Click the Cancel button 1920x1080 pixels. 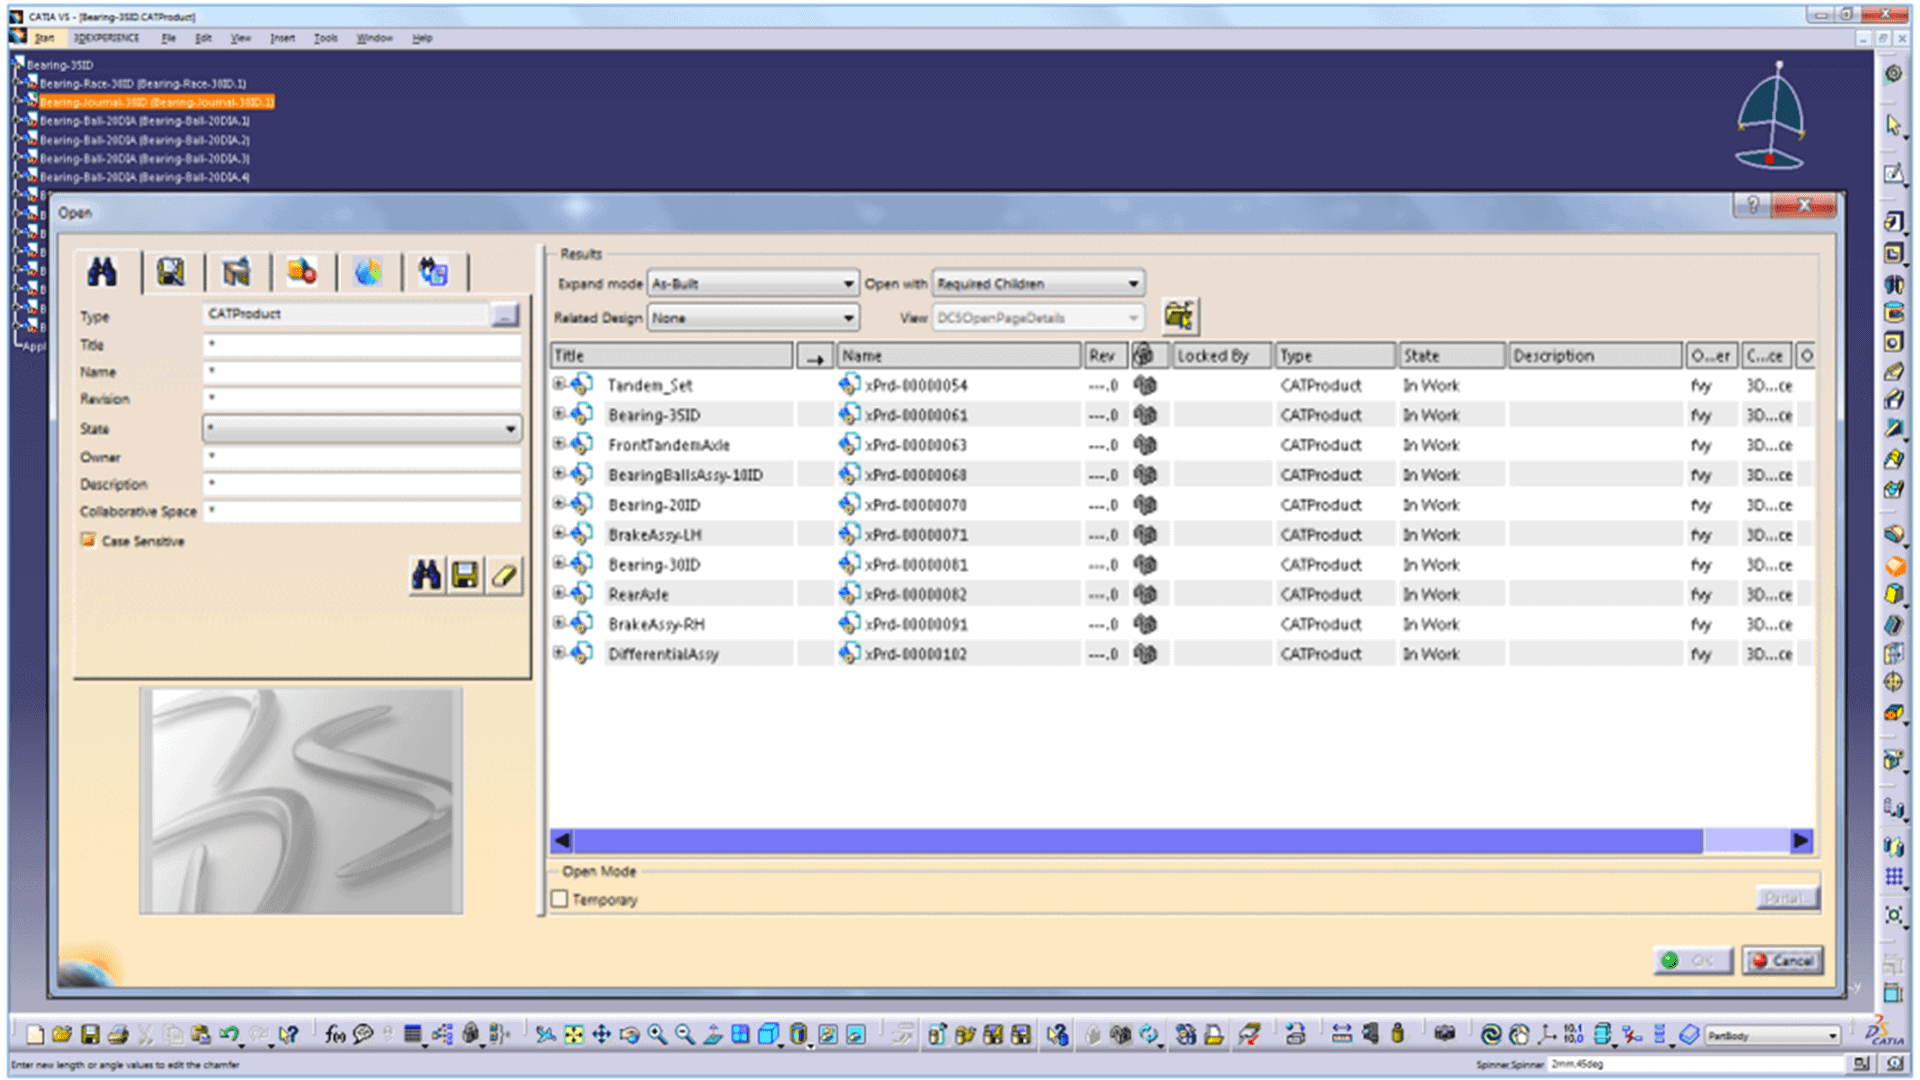1783,960
